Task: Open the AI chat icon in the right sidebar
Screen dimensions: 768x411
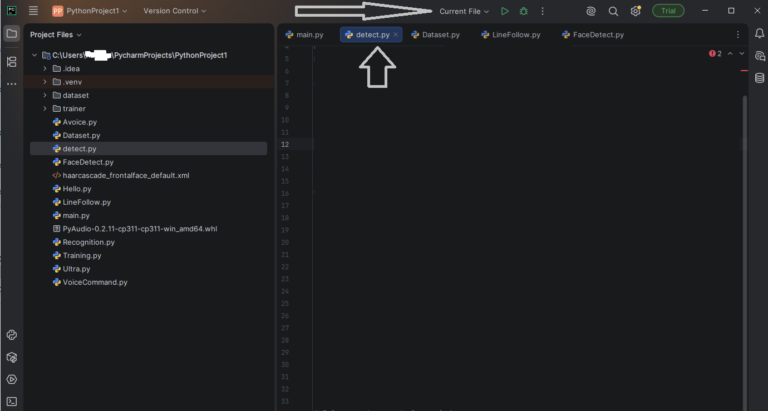Action: coord(759,56)
